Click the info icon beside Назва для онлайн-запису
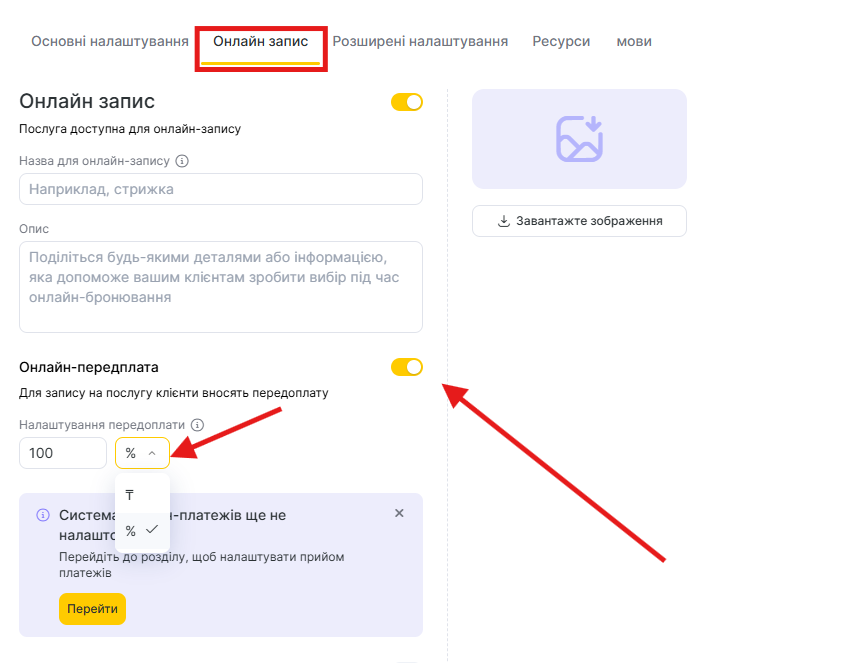The width and height of the screenshot is (846, 663). point(182,161)
